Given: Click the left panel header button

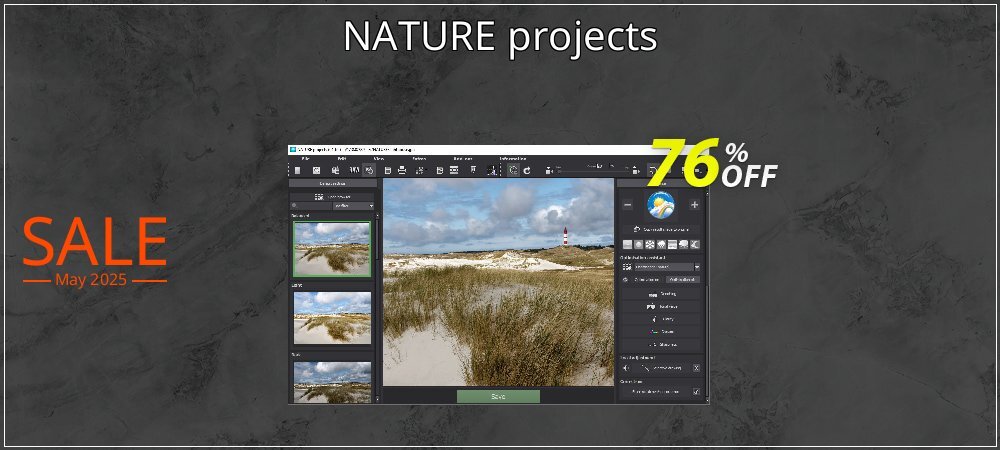Looking at the screenshot, I should coord(332,183).
